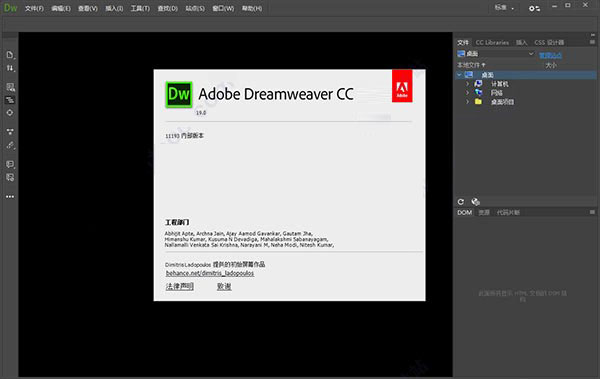Switch to the 代码片断 tab
Viewport: 600px width, 379px height.
click(508, 212)
